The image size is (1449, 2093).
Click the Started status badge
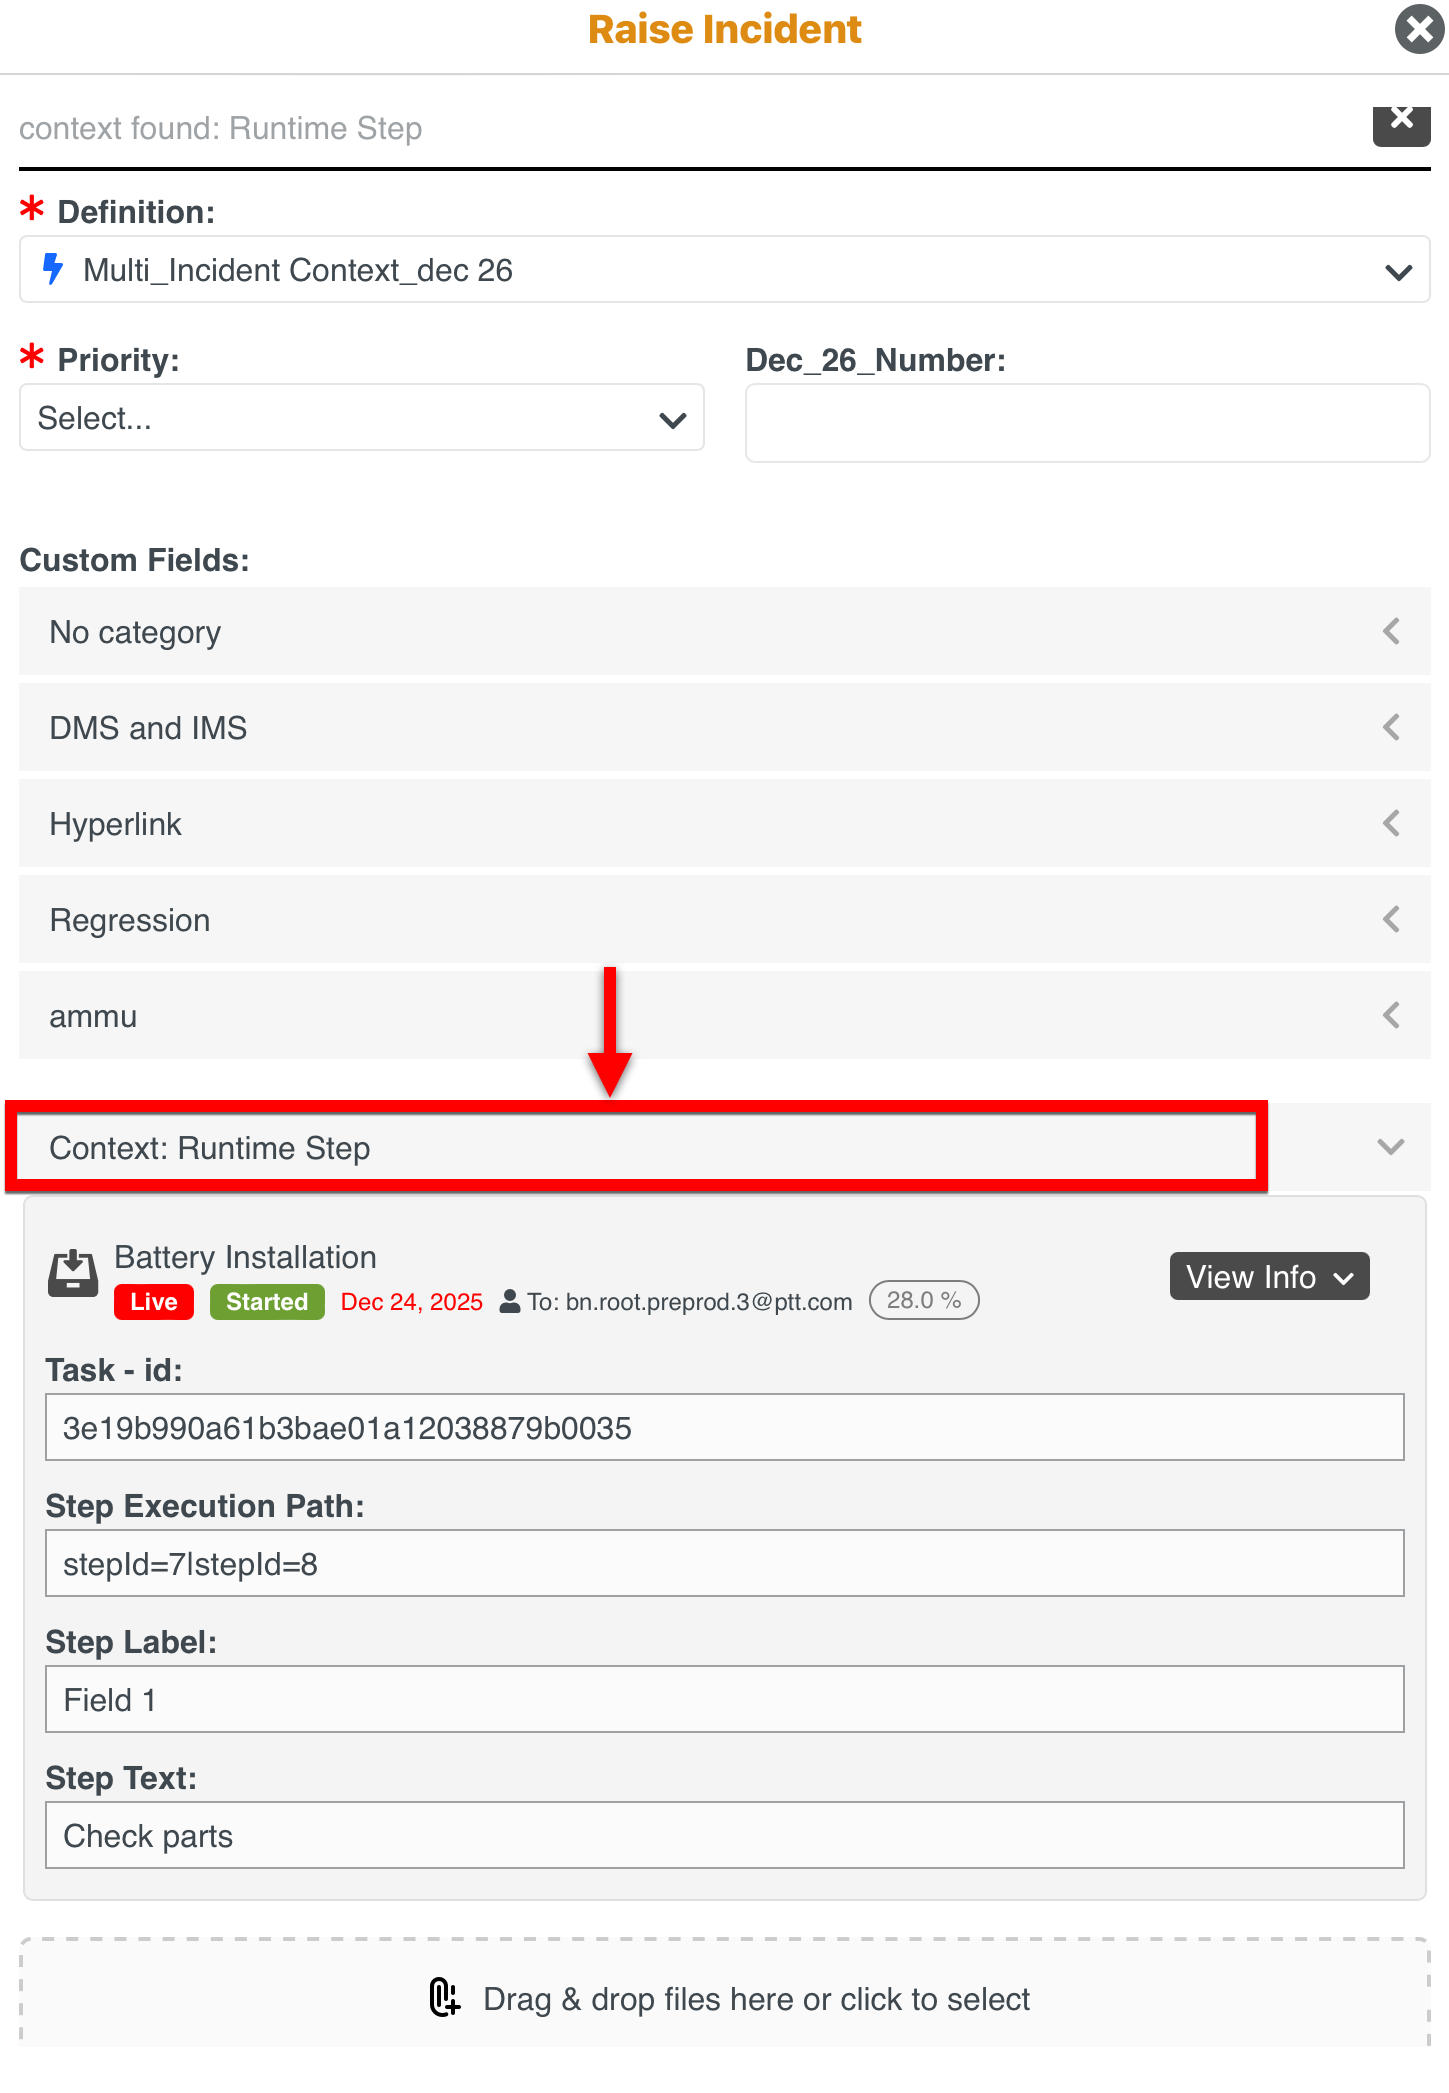(267, 1301)
